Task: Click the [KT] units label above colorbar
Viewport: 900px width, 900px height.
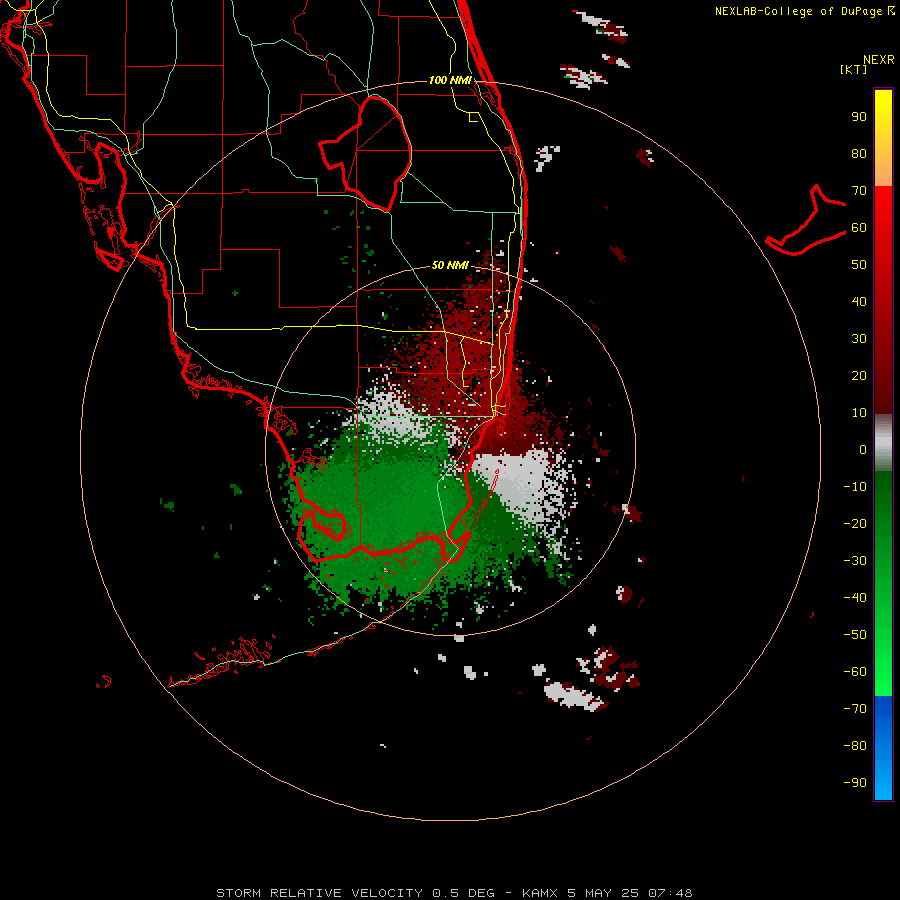Action: coord(853,69)
